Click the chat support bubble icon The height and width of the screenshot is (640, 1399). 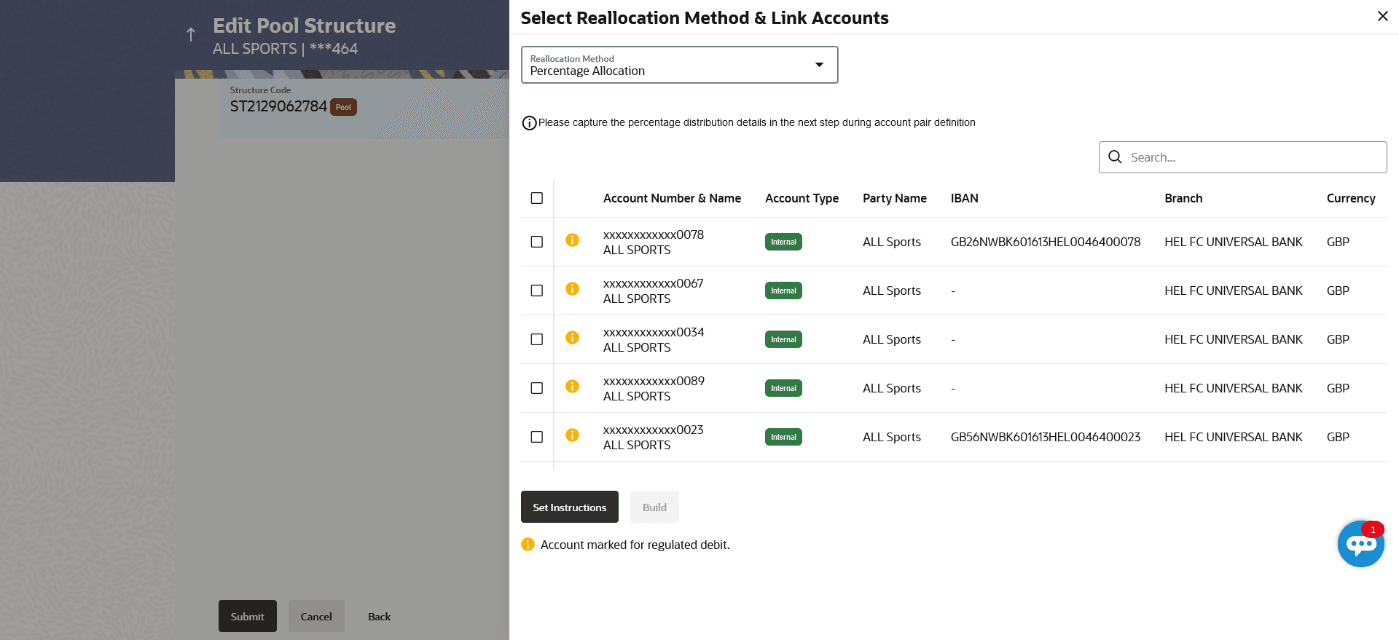[x=1360, y=544]
